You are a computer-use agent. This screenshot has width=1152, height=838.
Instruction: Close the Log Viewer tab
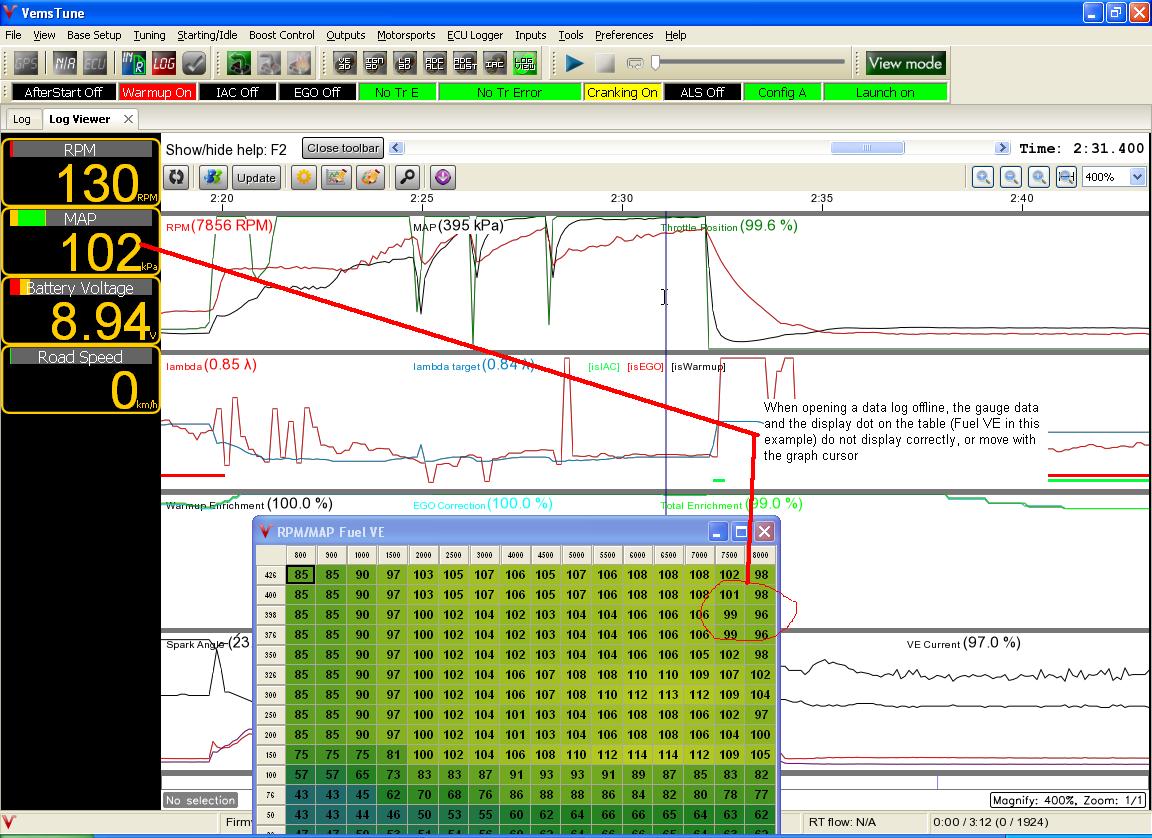point(128,119)
